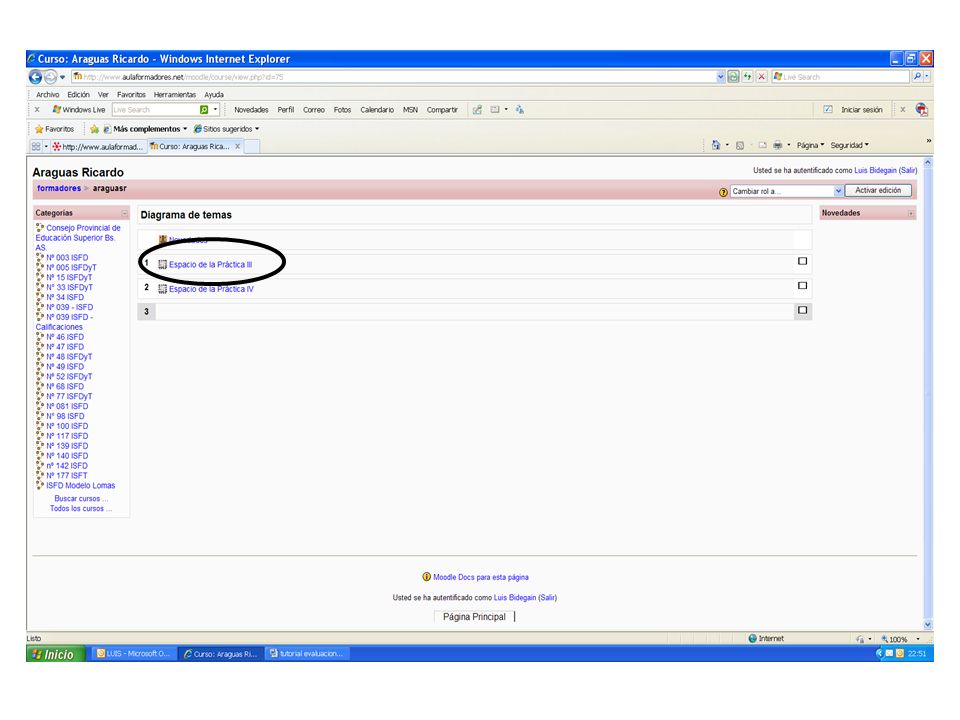This screenshot has height=720, width=960.
Task: Open the Ayuda menu
Action: (214, 95)
